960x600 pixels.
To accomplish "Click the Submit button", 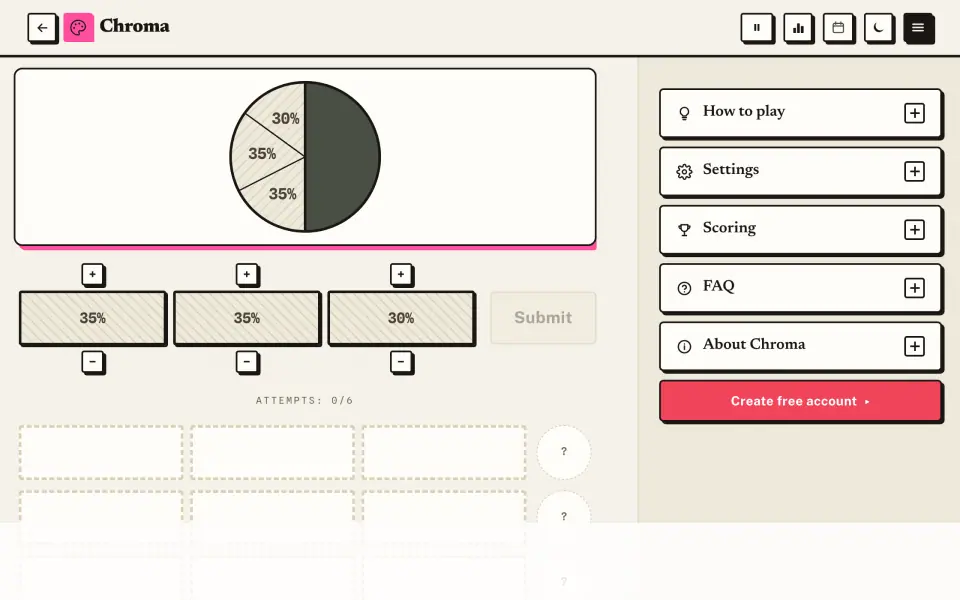I will click(543, 318).
